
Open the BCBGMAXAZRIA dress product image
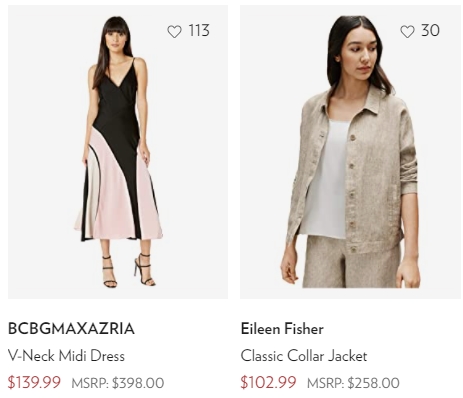(118, 152)
